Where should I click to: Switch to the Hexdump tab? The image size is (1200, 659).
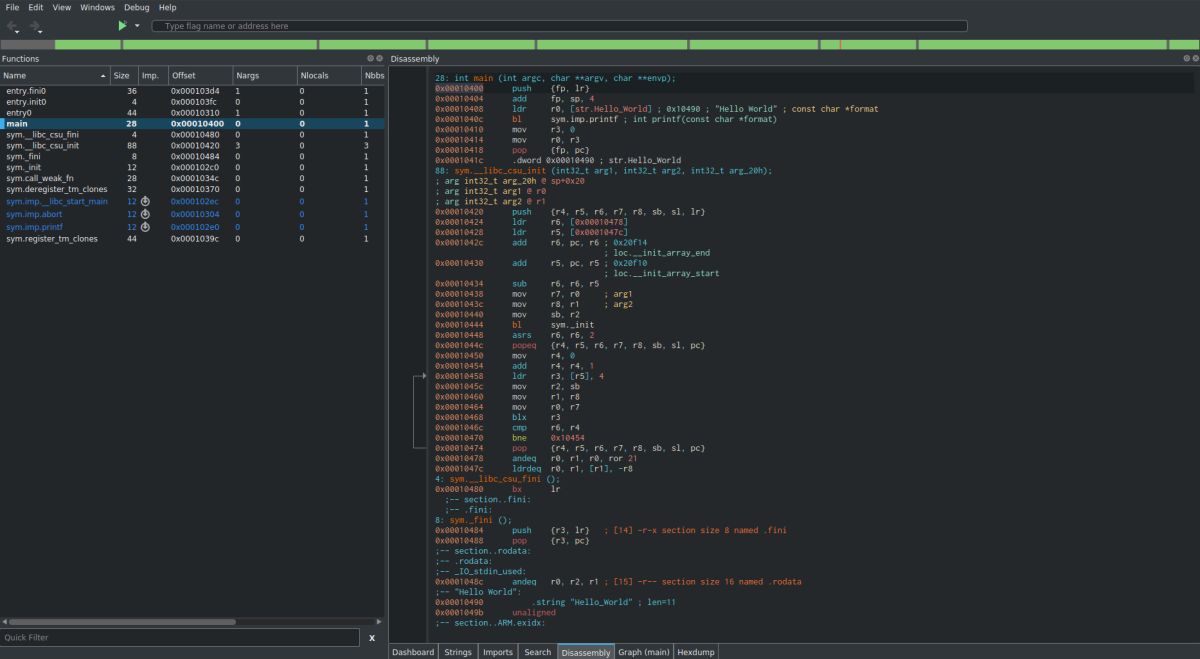coord(697,652)
